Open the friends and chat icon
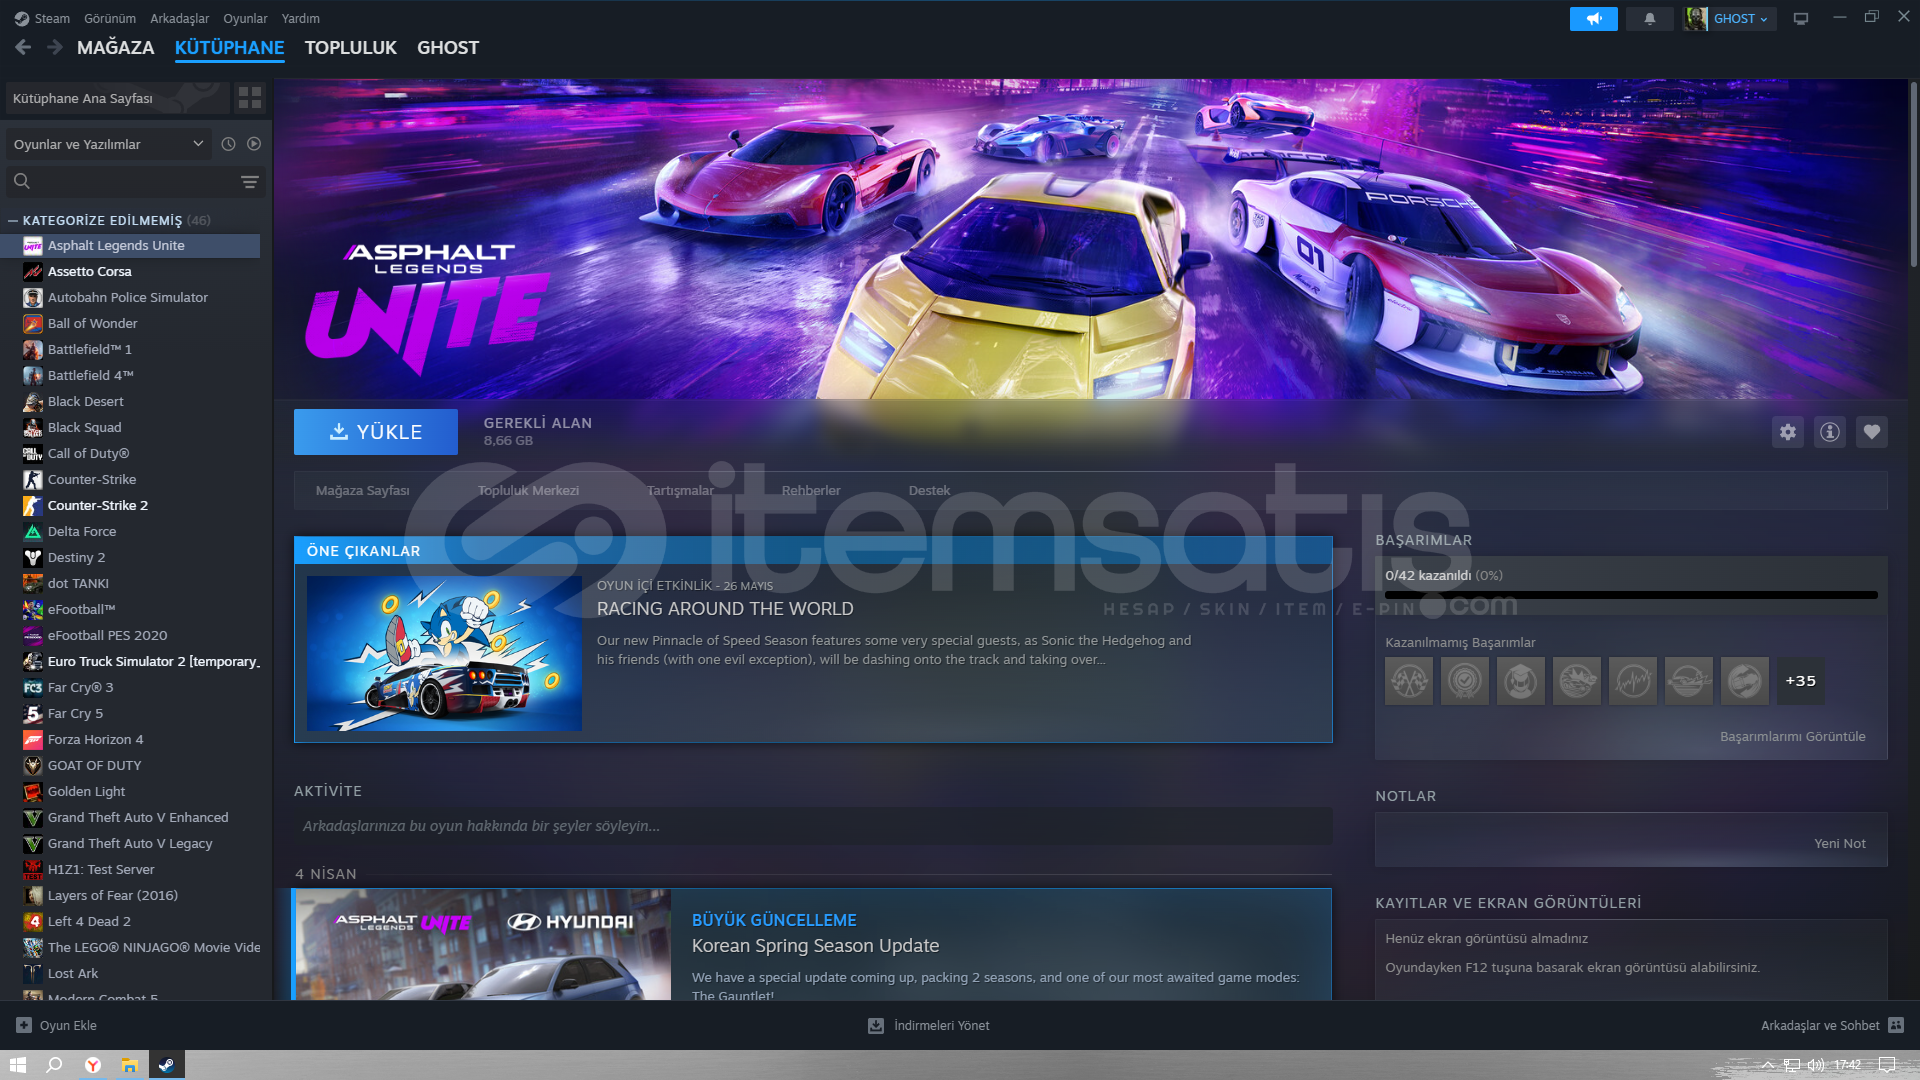 1896,1025
